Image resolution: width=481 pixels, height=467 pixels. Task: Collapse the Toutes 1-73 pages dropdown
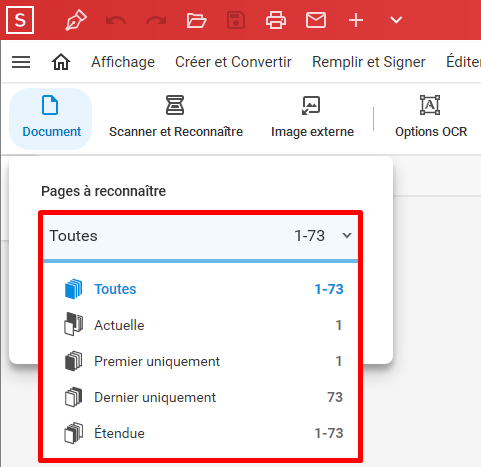[x=200, y=236]
